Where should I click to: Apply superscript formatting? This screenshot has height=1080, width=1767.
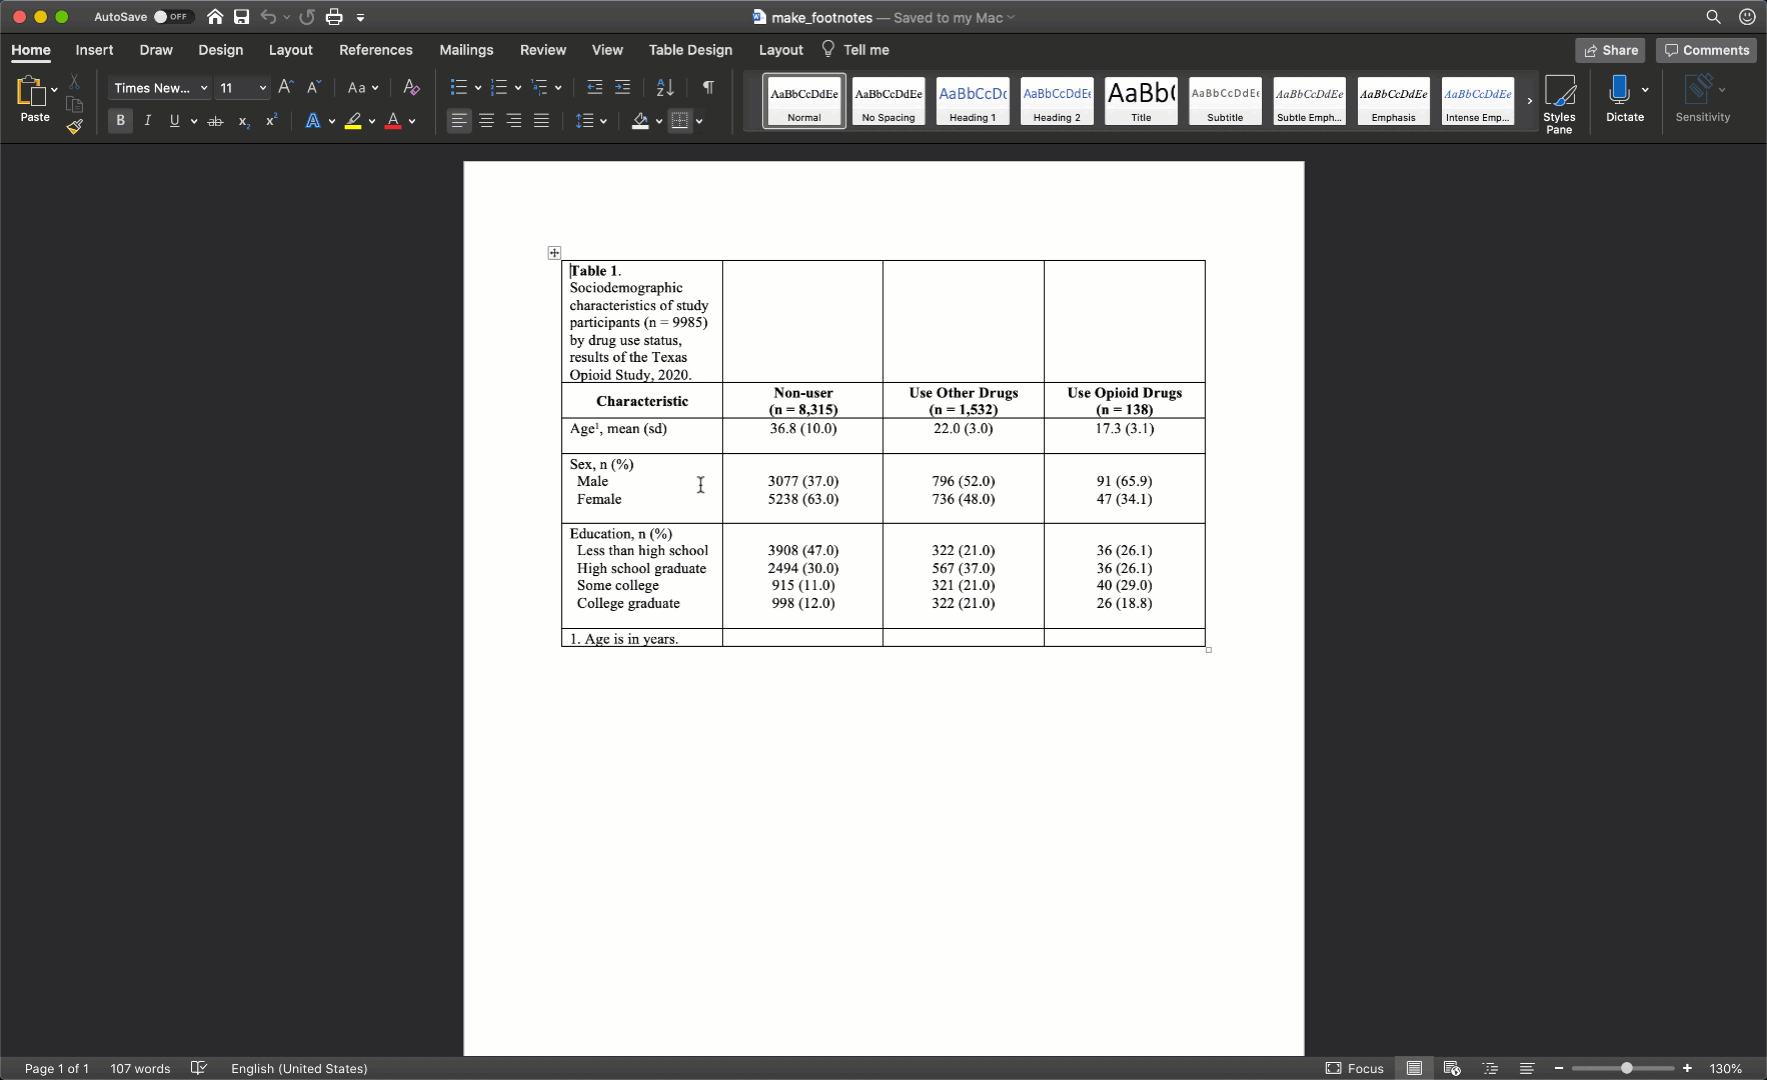tap(271, 121)
